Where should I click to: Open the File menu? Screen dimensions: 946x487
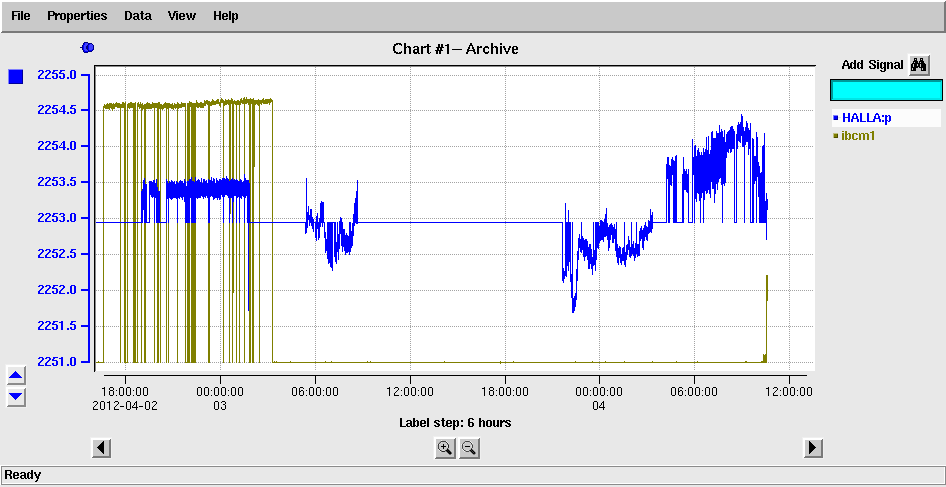tap(21, 16)
